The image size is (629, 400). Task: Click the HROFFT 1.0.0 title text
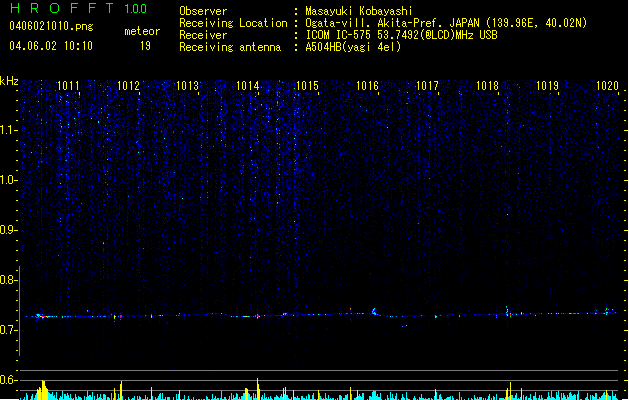tap(79, 8)
